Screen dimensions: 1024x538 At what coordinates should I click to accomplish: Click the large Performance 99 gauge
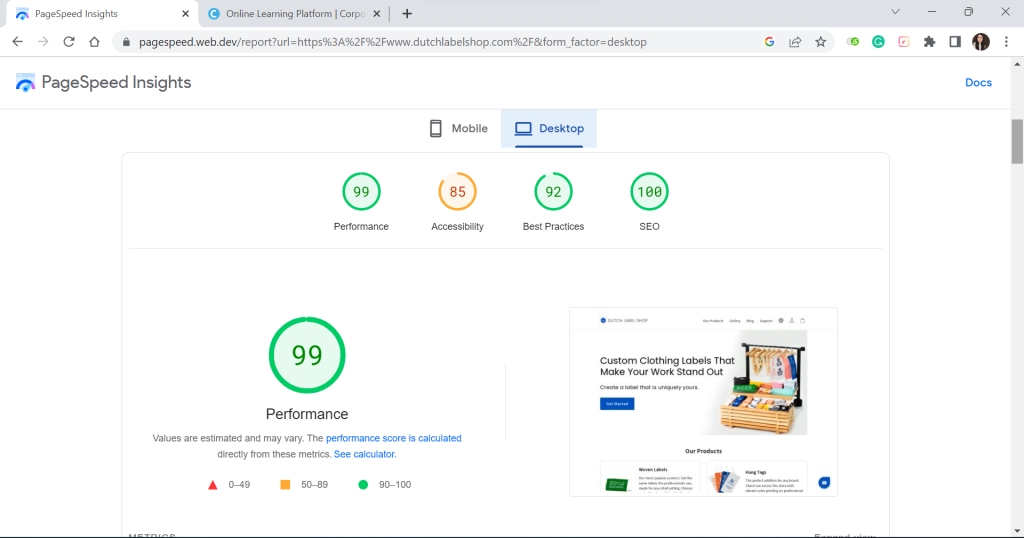coord(307,355)
